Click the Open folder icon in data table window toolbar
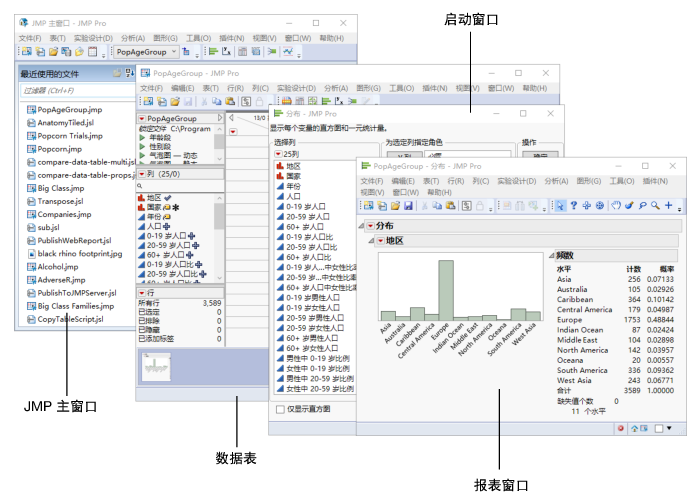 click(x=175, y=101)
